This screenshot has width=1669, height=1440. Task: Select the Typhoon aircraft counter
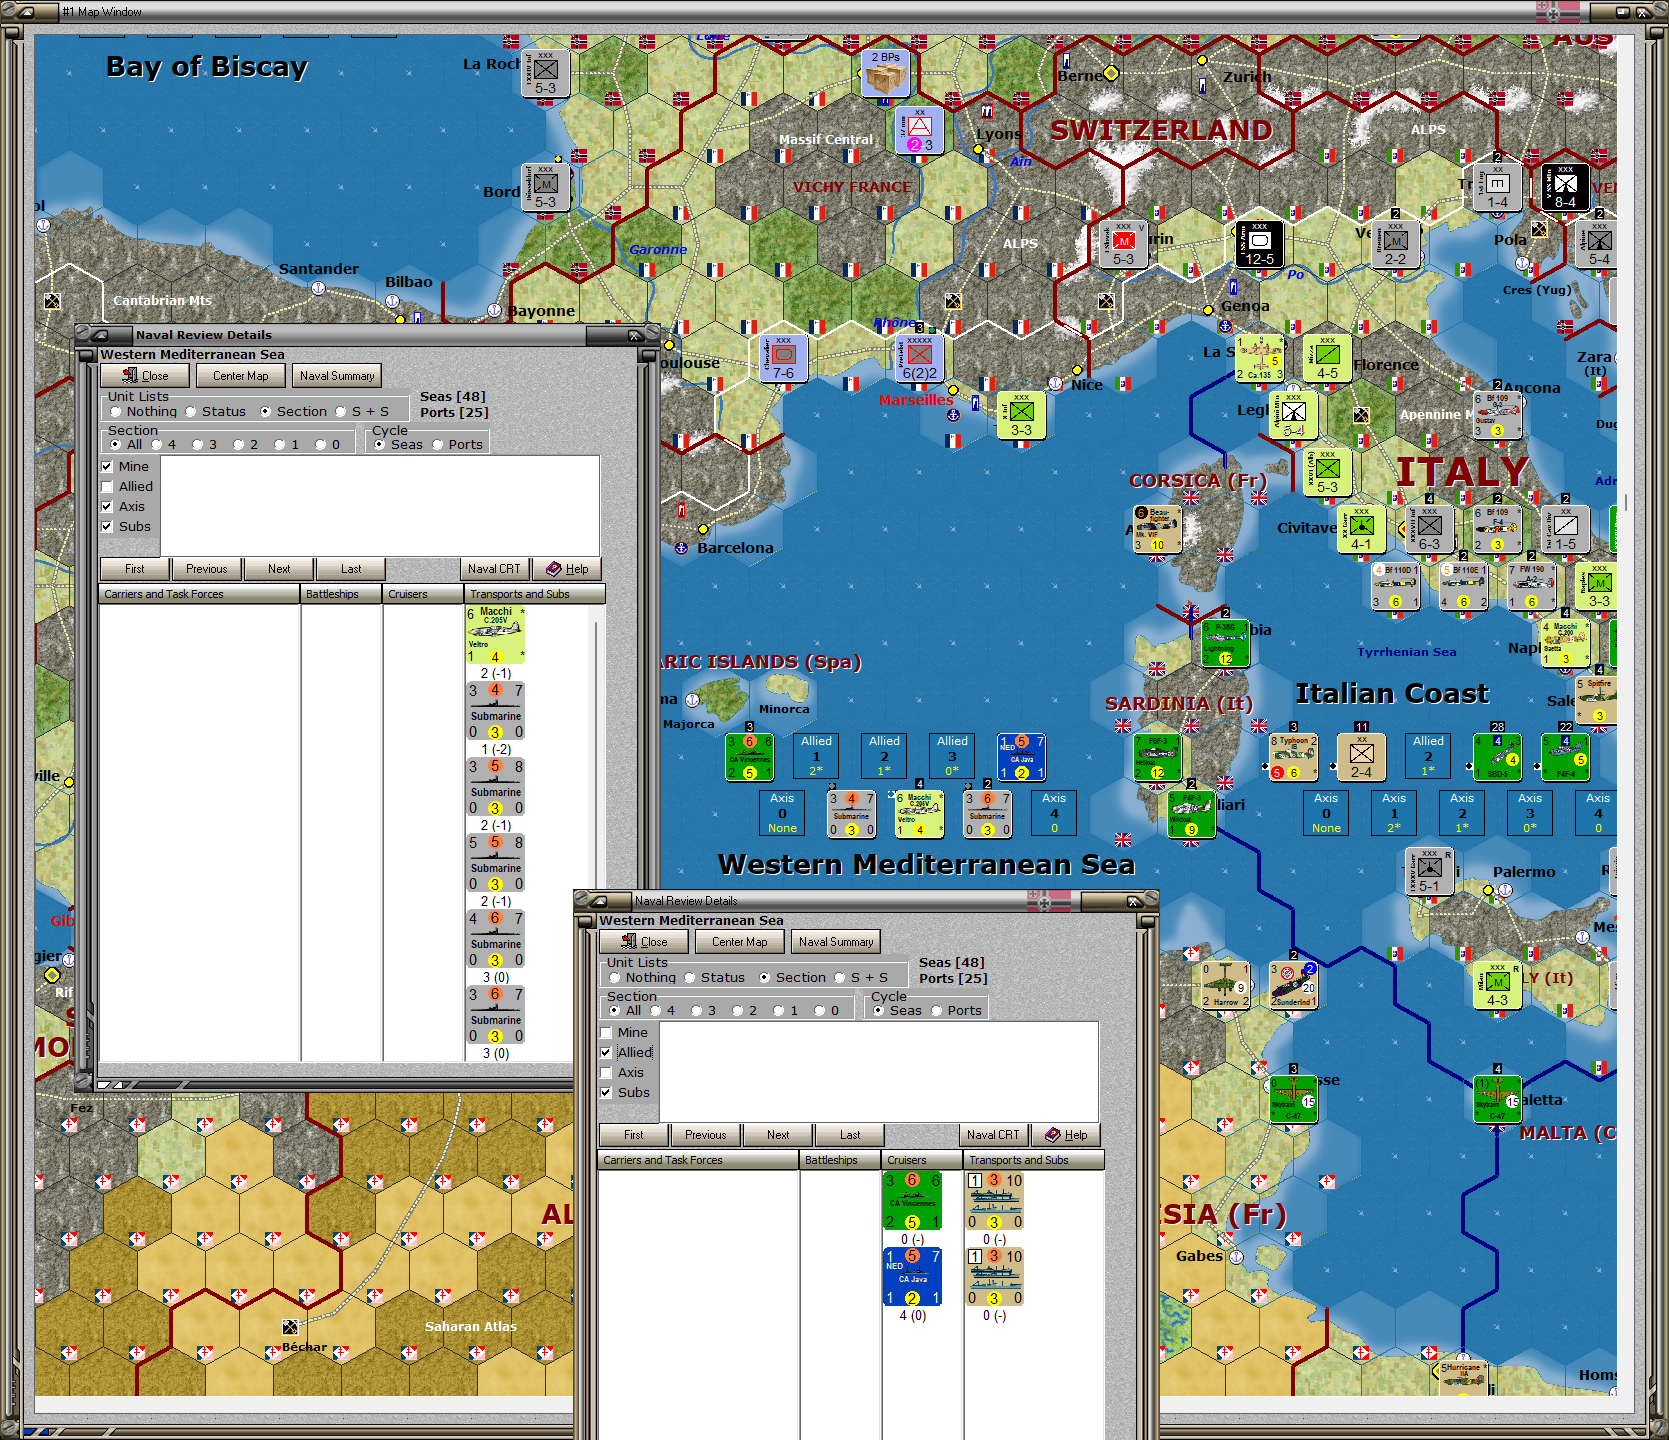(1293, 757)
